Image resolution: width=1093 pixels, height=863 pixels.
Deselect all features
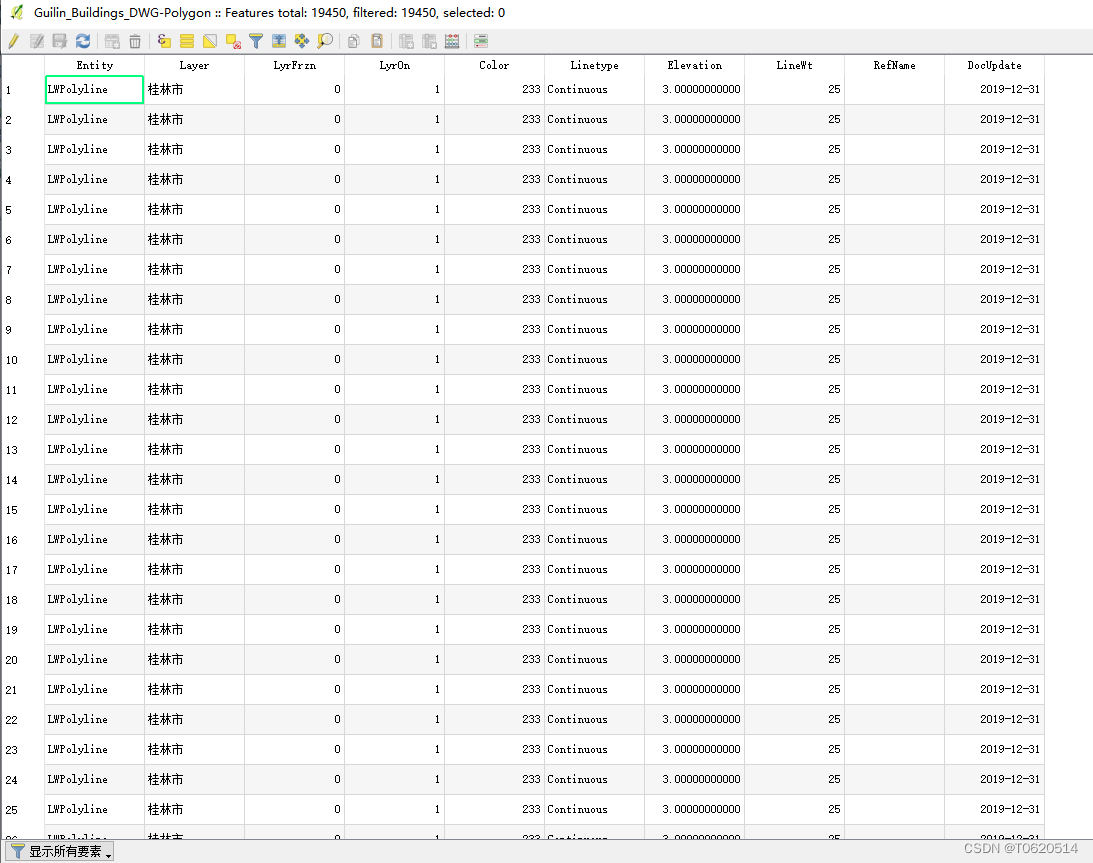233,41
